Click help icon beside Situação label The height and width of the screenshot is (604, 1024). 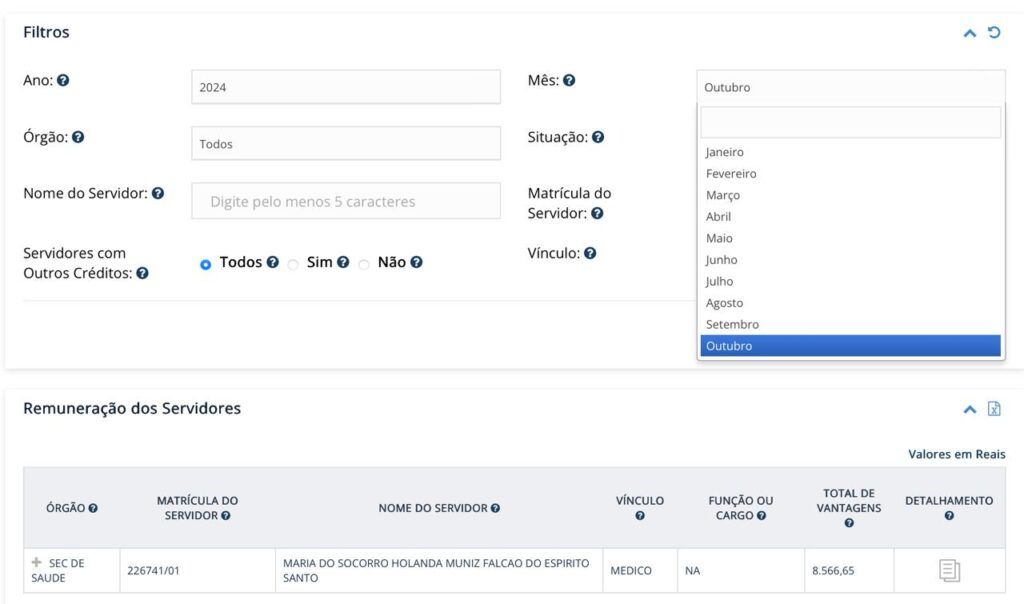597,137
